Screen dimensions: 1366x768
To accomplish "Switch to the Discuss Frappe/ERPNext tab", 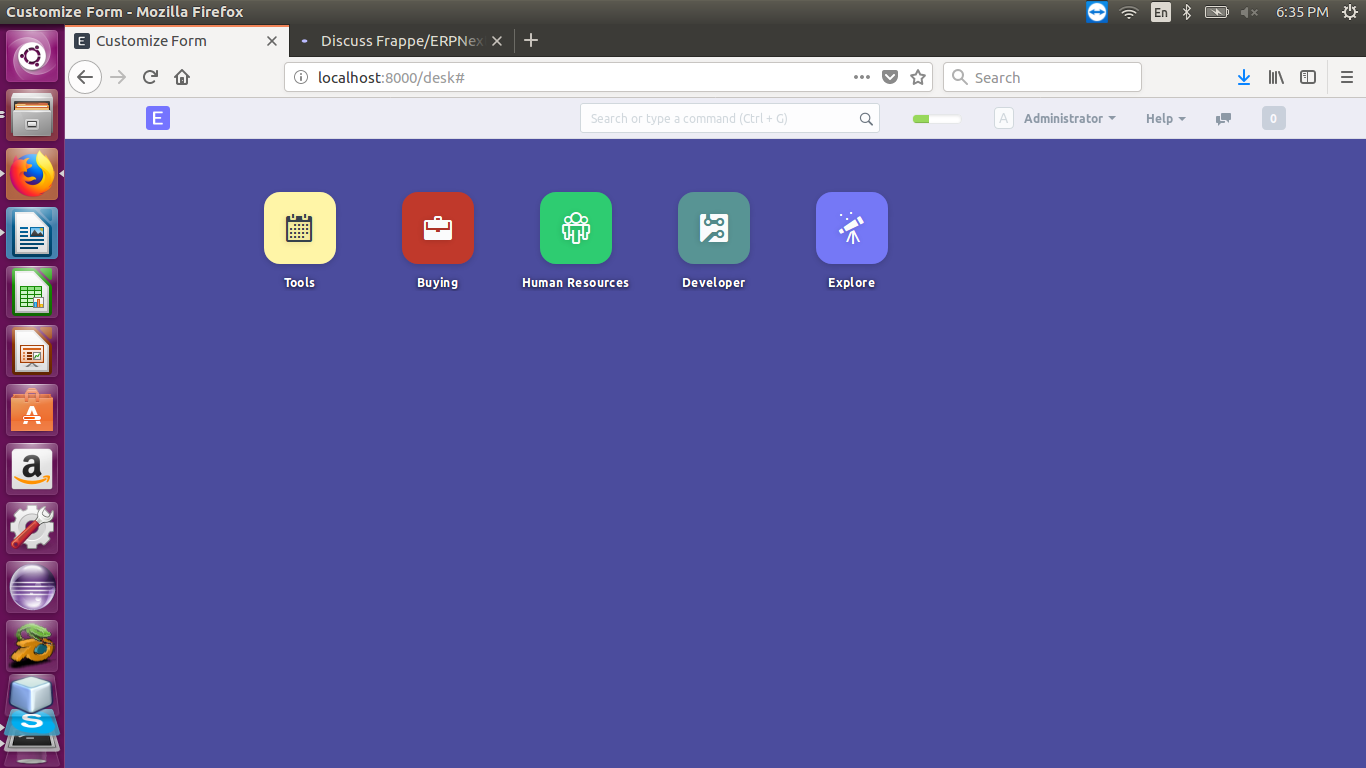I will (x=398, y=41).
